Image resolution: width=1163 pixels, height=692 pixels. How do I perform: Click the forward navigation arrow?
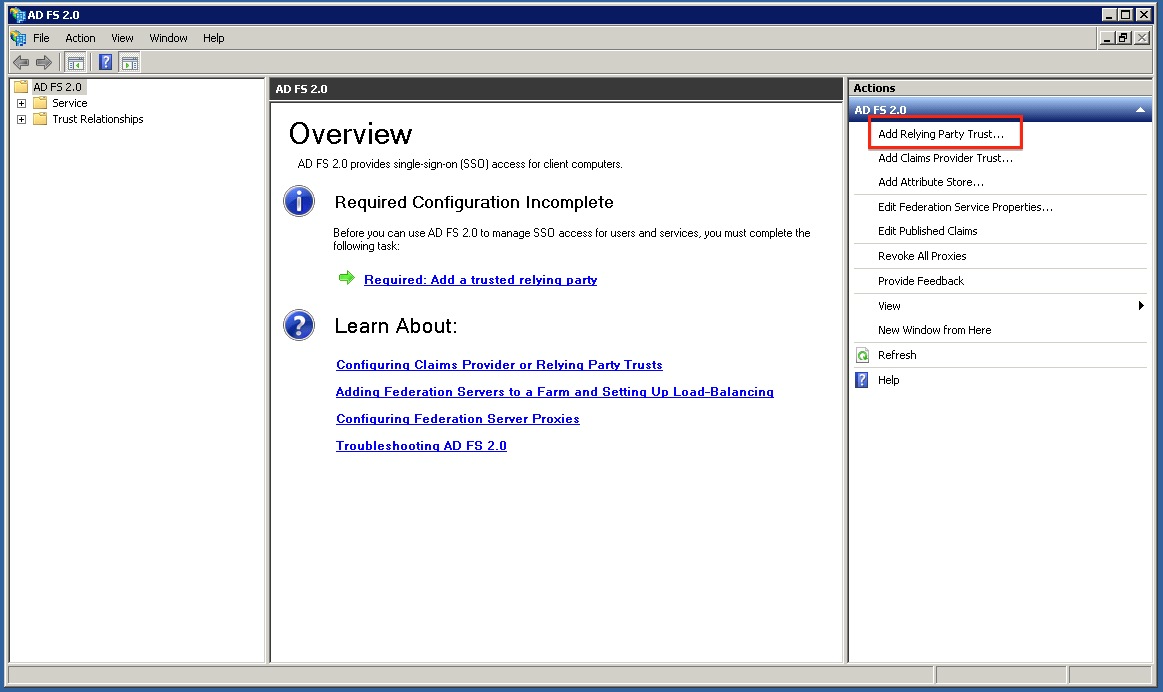point(43,61)
